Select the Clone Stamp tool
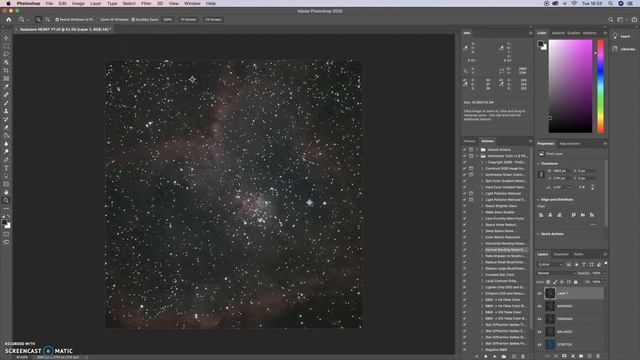Image resolution: width=640 pixels, height=360 pixels. pos(6,111)
